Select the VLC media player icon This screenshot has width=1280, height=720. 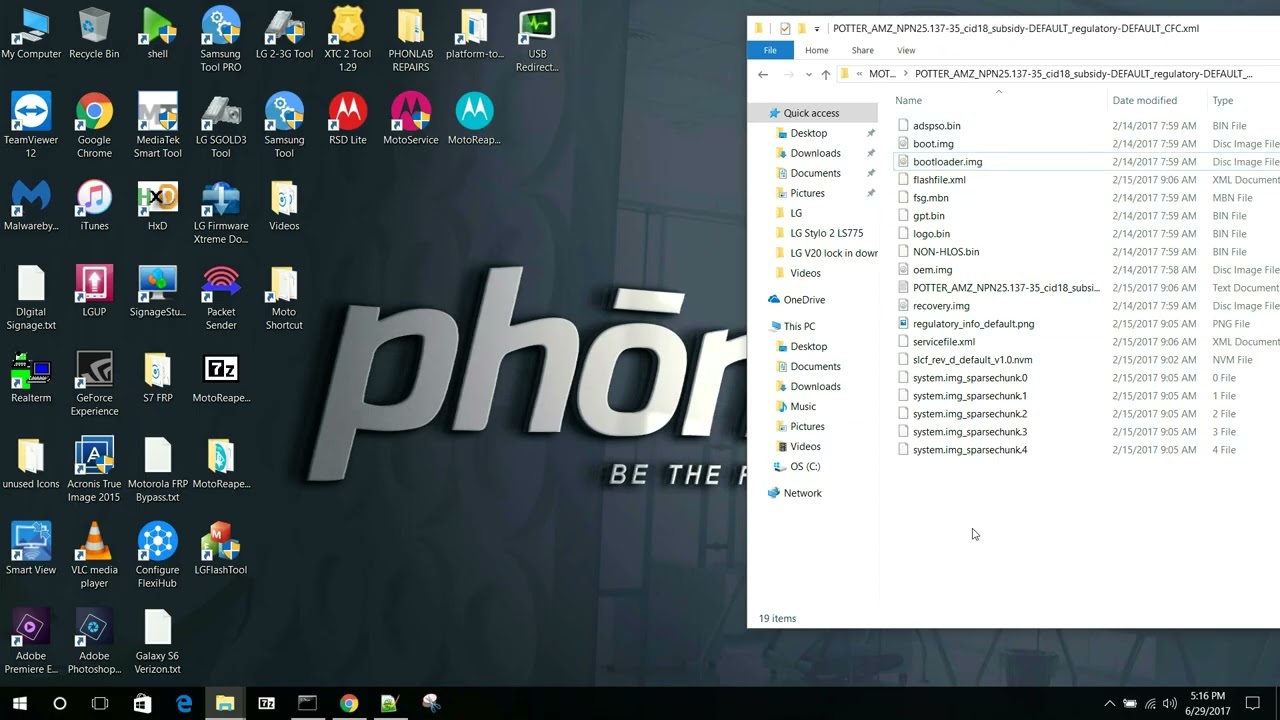click(94, 556)
